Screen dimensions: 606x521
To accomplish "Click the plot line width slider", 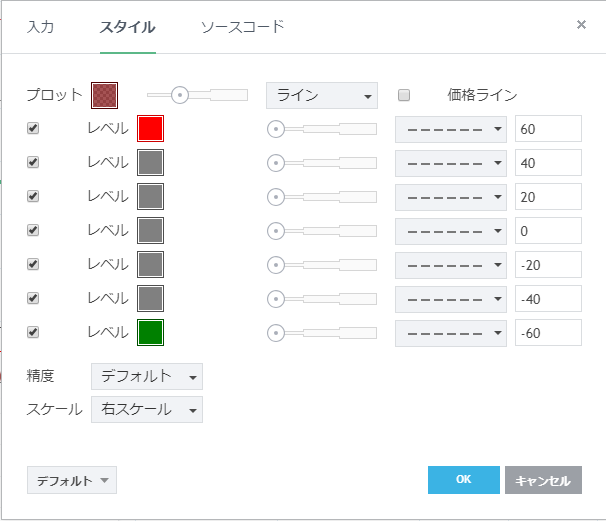I will (197, 95).
